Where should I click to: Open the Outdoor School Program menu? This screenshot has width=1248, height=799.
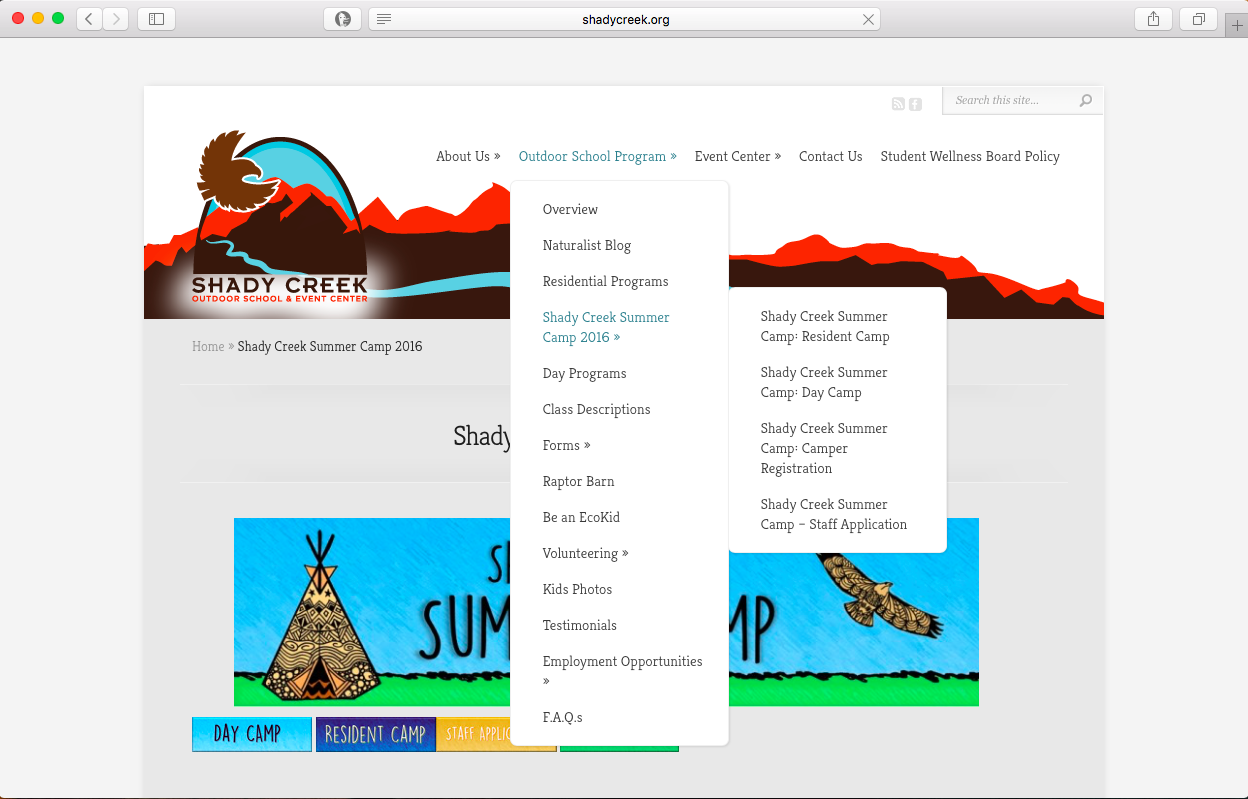tap(598, 156)
